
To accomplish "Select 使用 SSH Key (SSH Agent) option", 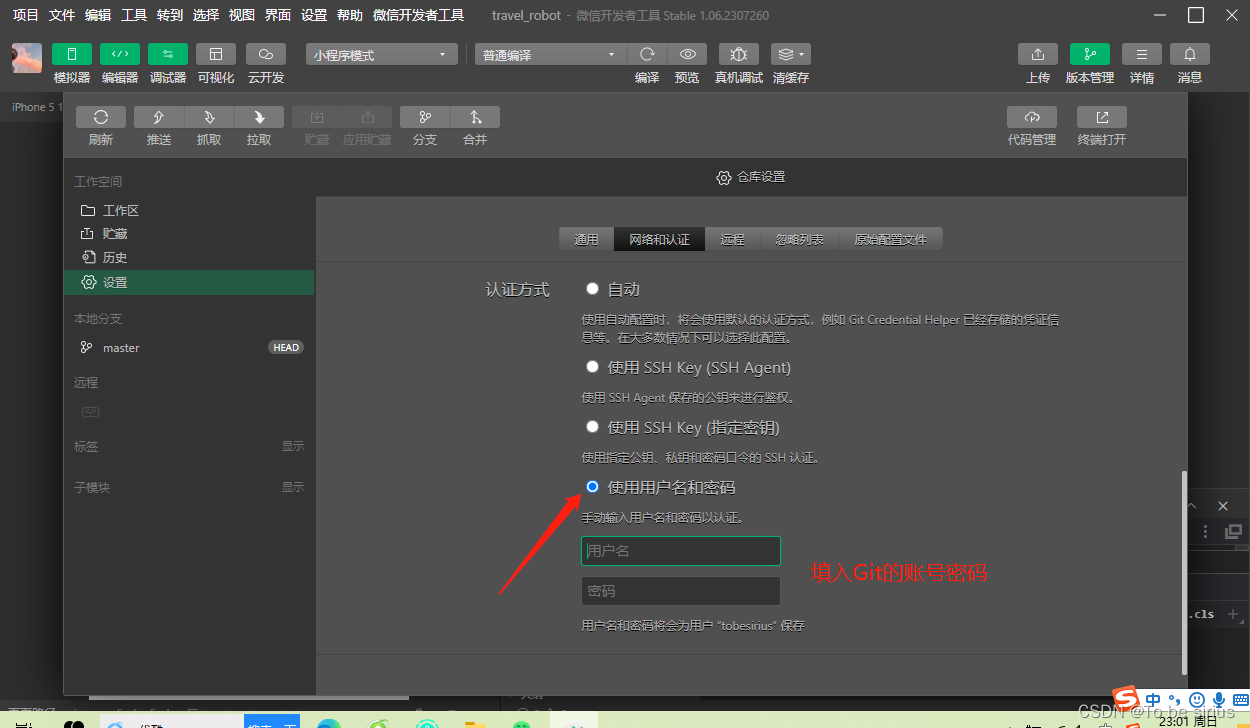I will (592, 367).
